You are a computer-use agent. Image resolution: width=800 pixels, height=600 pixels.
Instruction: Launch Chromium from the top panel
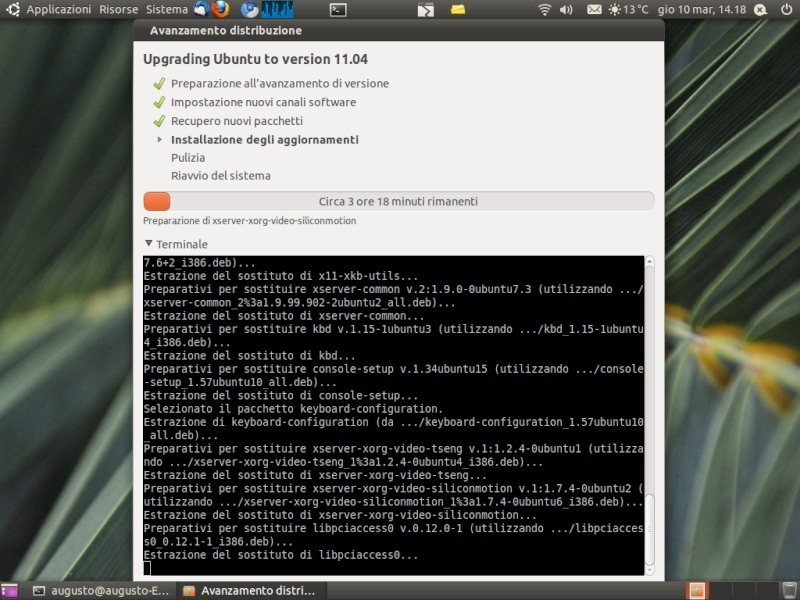coord(249,9)
